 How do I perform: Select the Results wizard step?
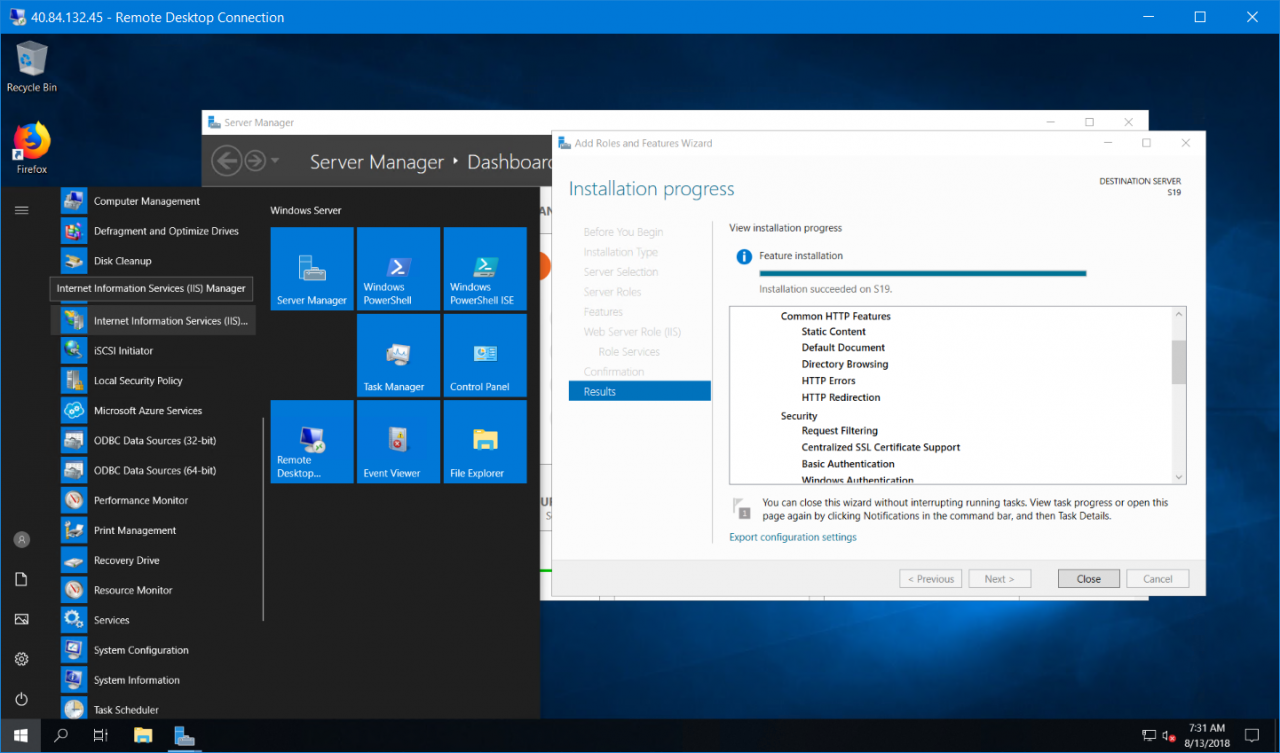(640, 392)
